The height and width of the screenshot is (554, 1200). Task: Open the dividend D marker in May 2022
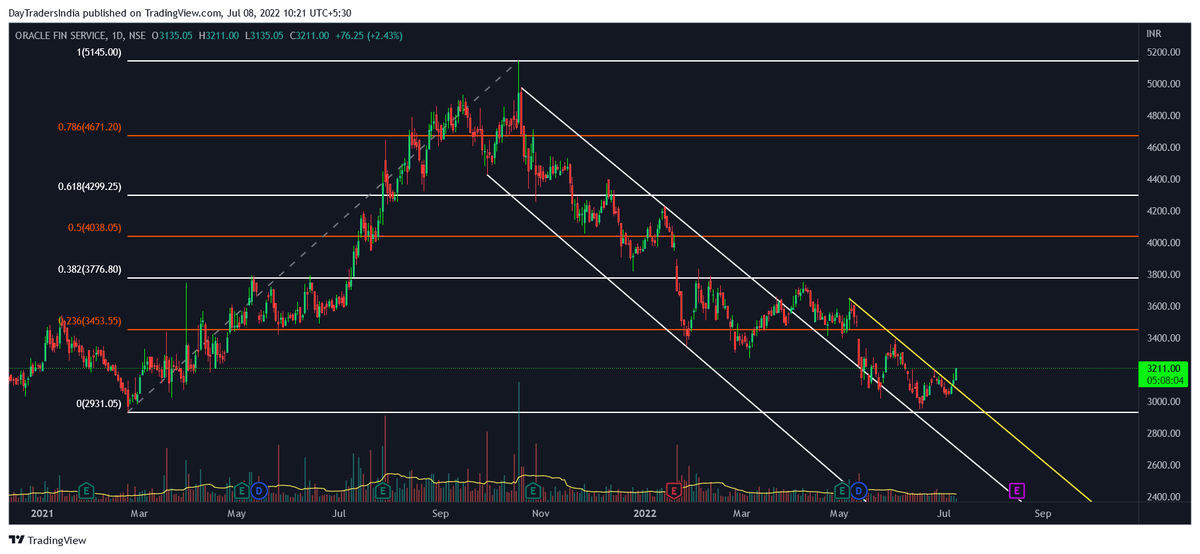(x=858, y=490)
